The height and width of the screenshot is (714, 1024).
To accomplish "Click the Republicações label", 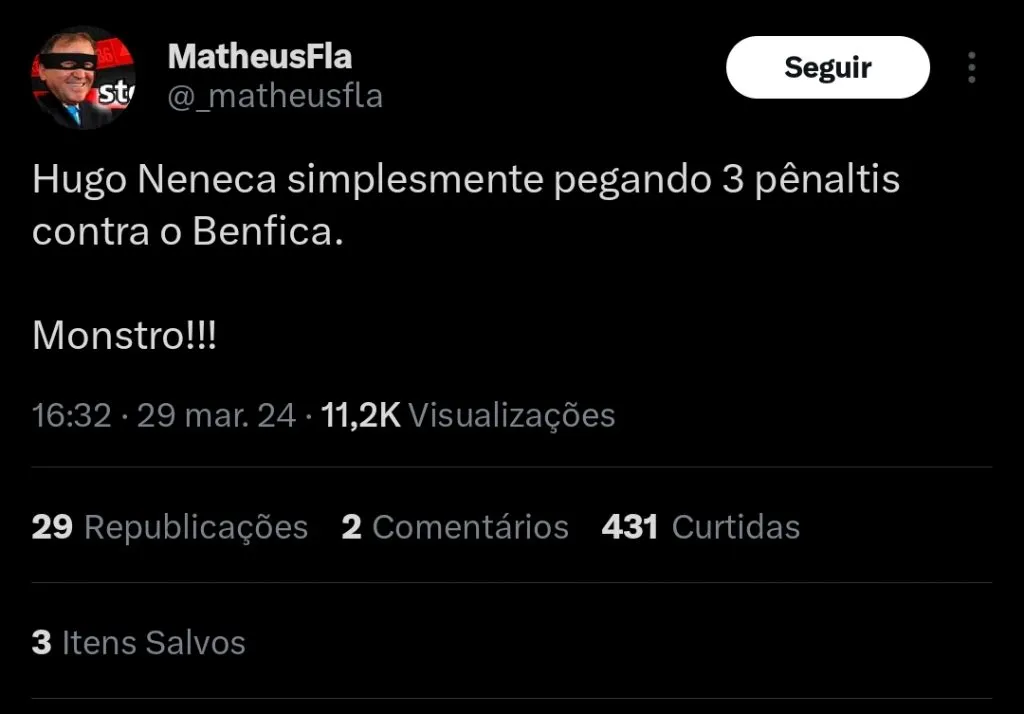I will tap(195, 527).
